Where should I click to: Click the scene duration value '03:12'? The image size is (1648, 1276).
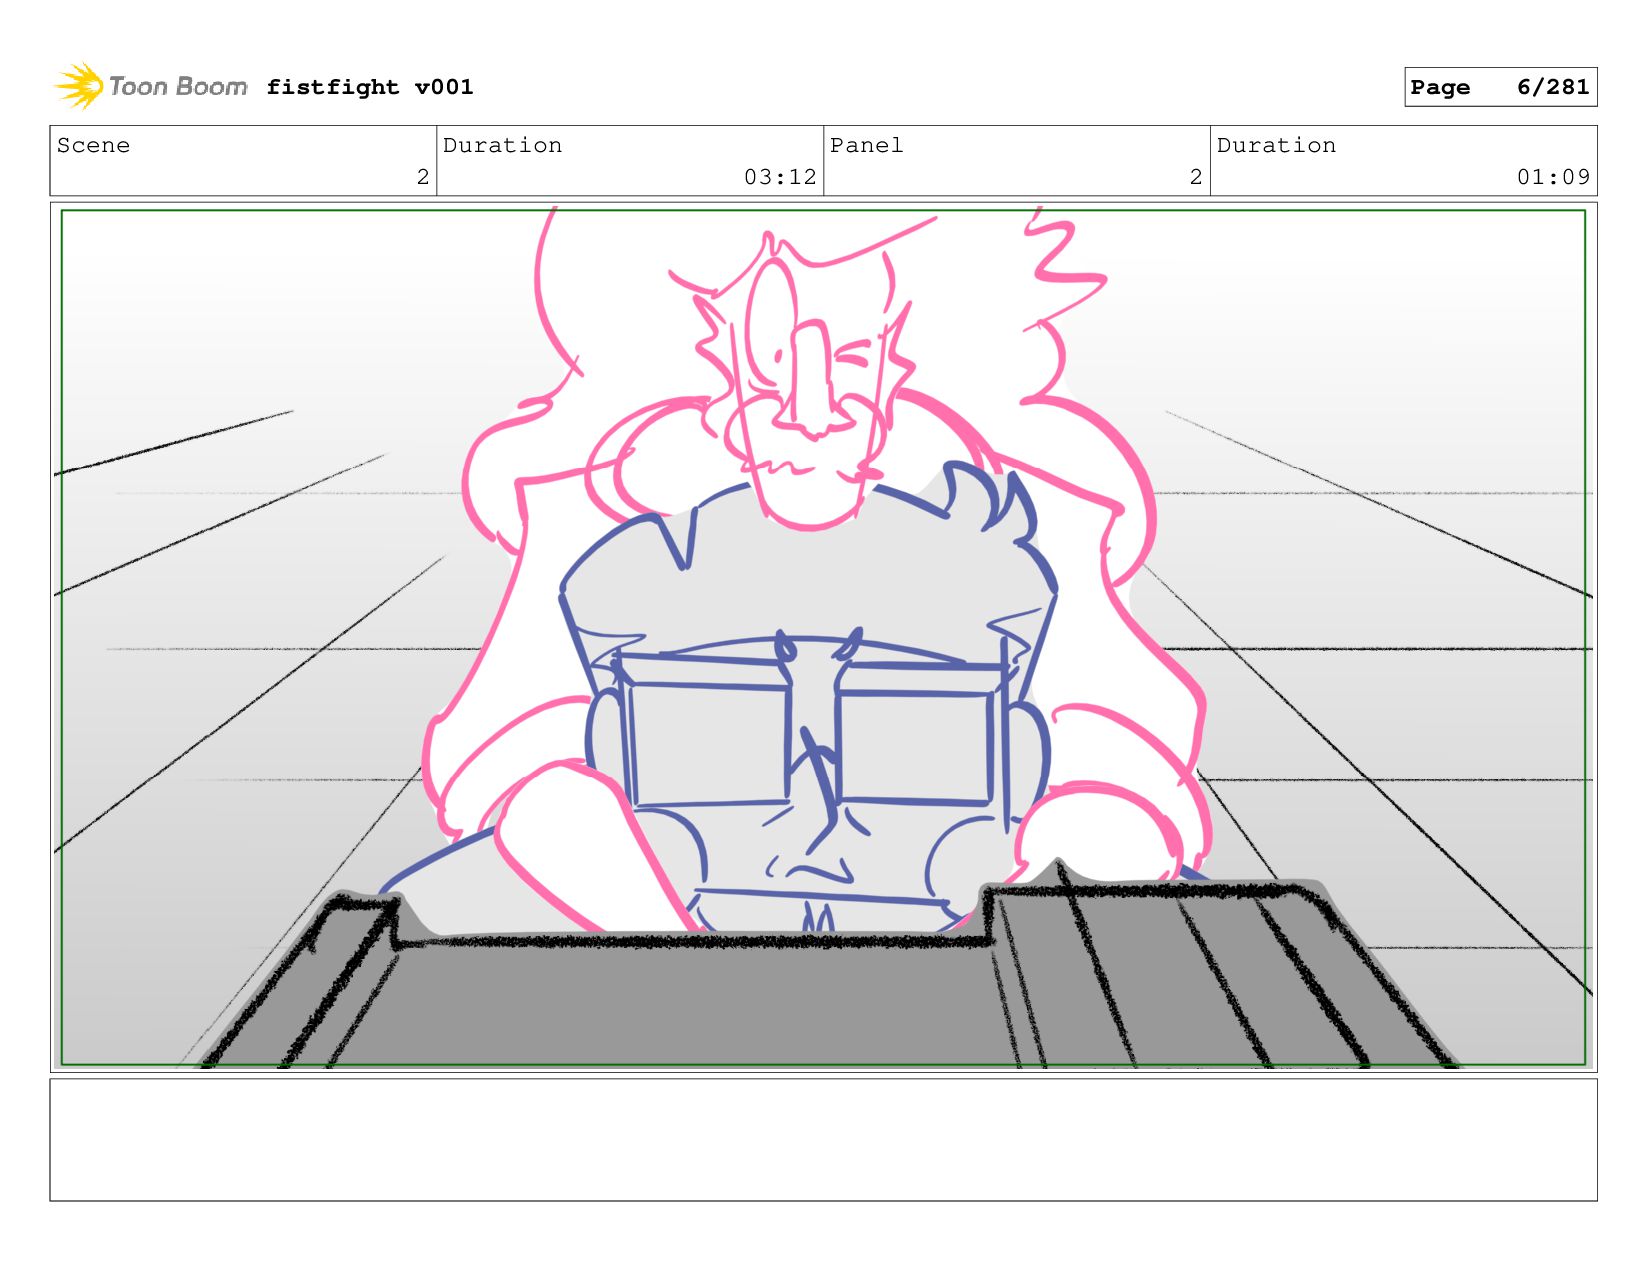[x=780, y=177]
